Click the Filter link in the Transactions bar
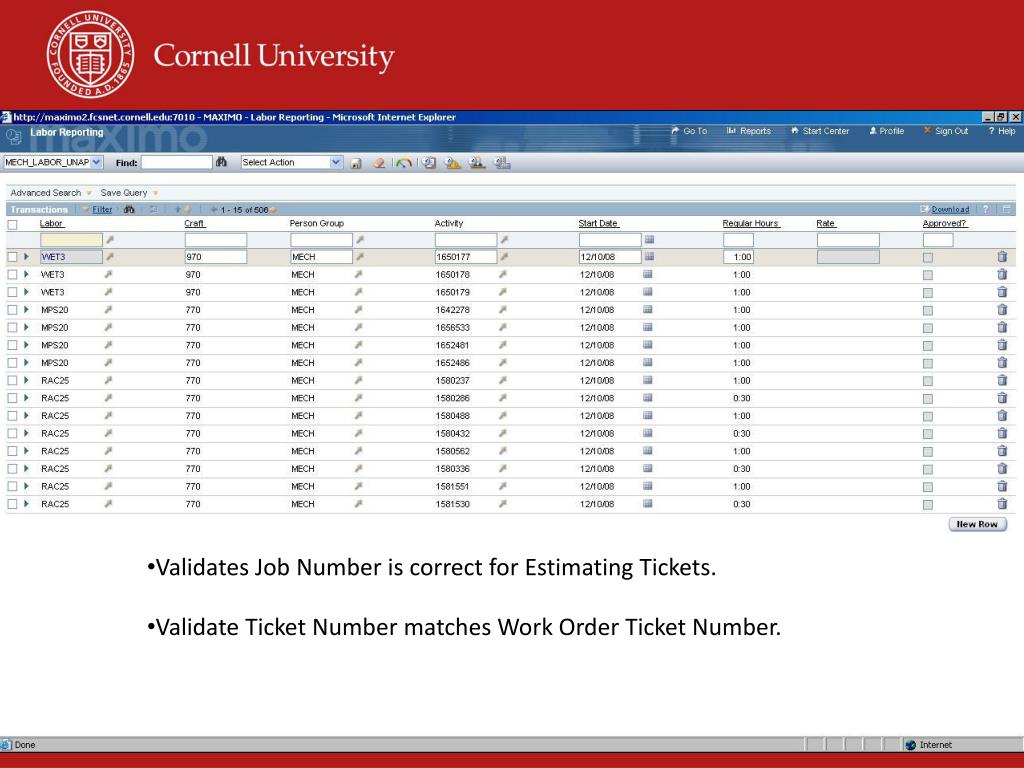This screenshot has width=1024, height=768. pos(102,210)
